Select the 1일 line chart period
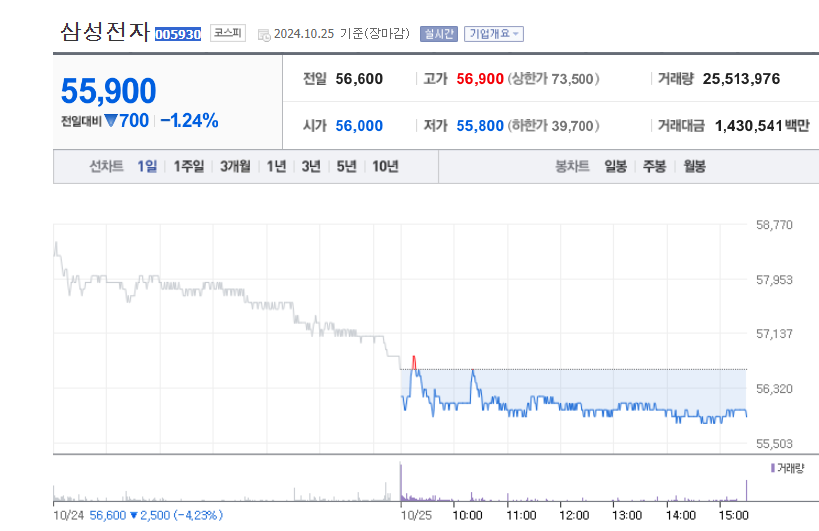The height and width of the screenshot is (531, 819). click(147, 167)
